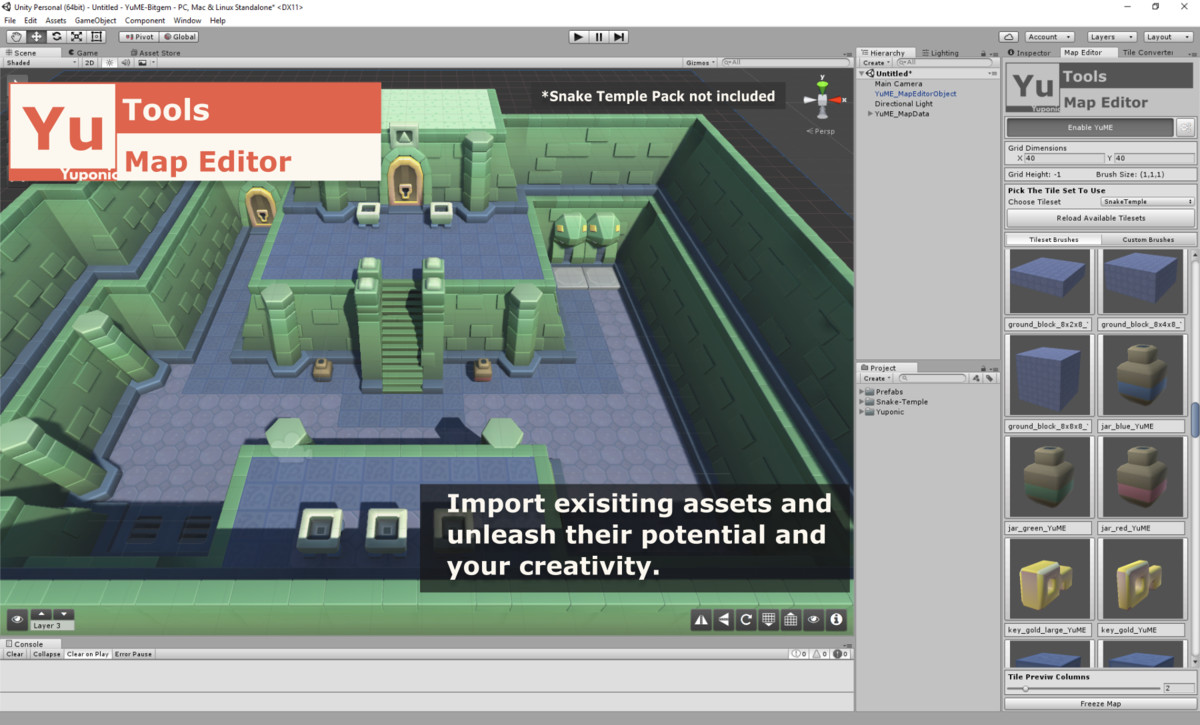1200x725 pixels.
Task: Toggle Clear on Play in Console
Action: [88, 654]
